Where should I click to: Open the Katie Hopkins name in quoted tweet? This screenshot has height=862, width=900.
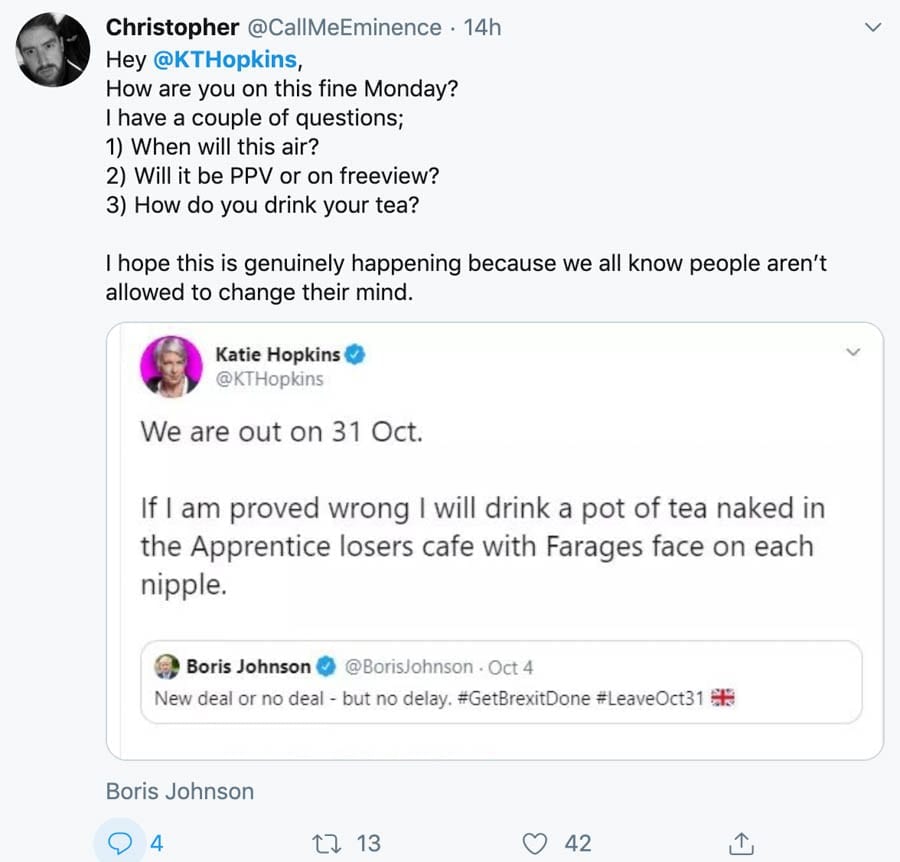[278, 354]
